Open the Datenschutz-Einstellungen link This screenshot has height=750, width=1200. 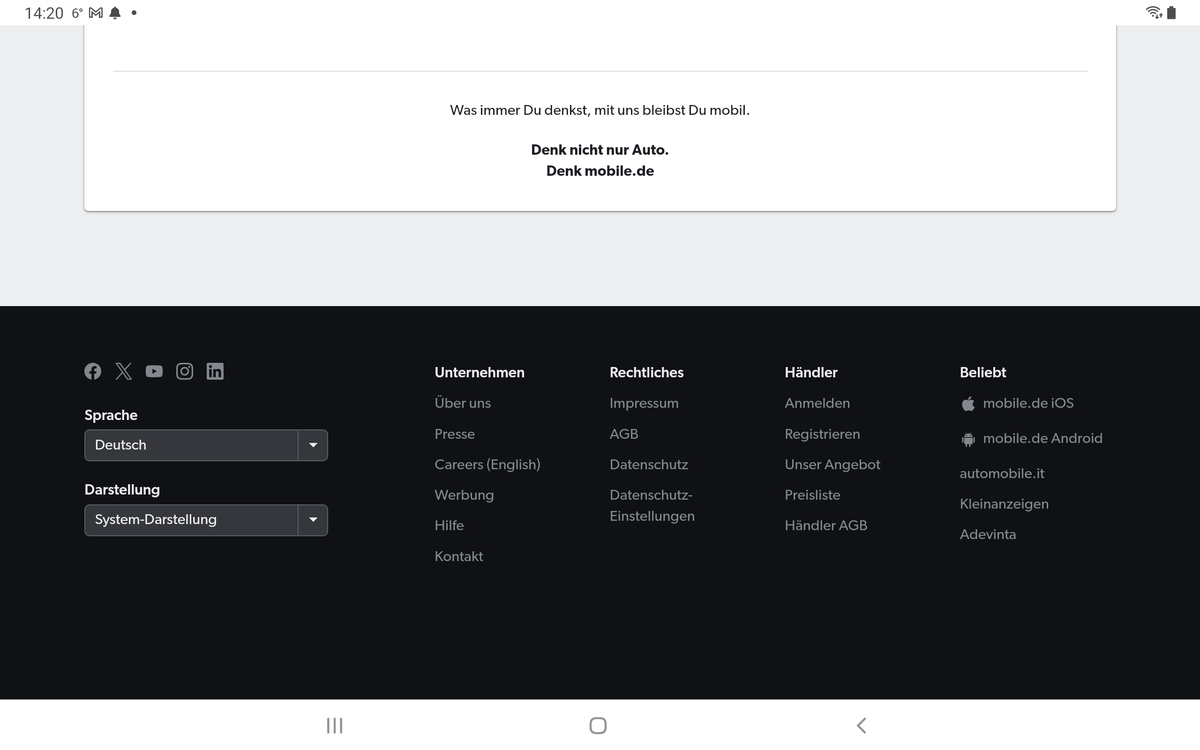pos(652,506)
